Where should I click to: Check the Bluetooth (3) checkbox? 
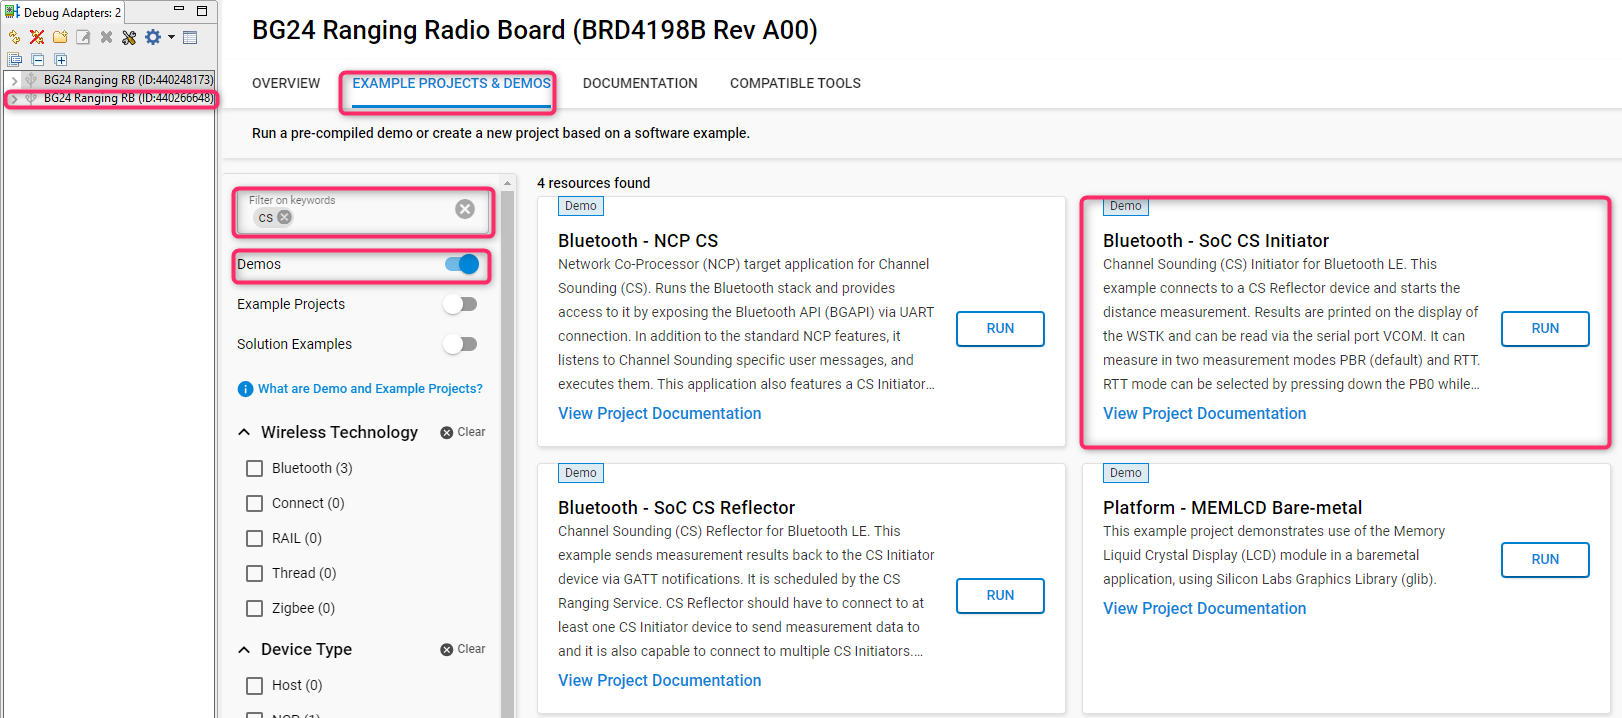(x=255, y=468)
